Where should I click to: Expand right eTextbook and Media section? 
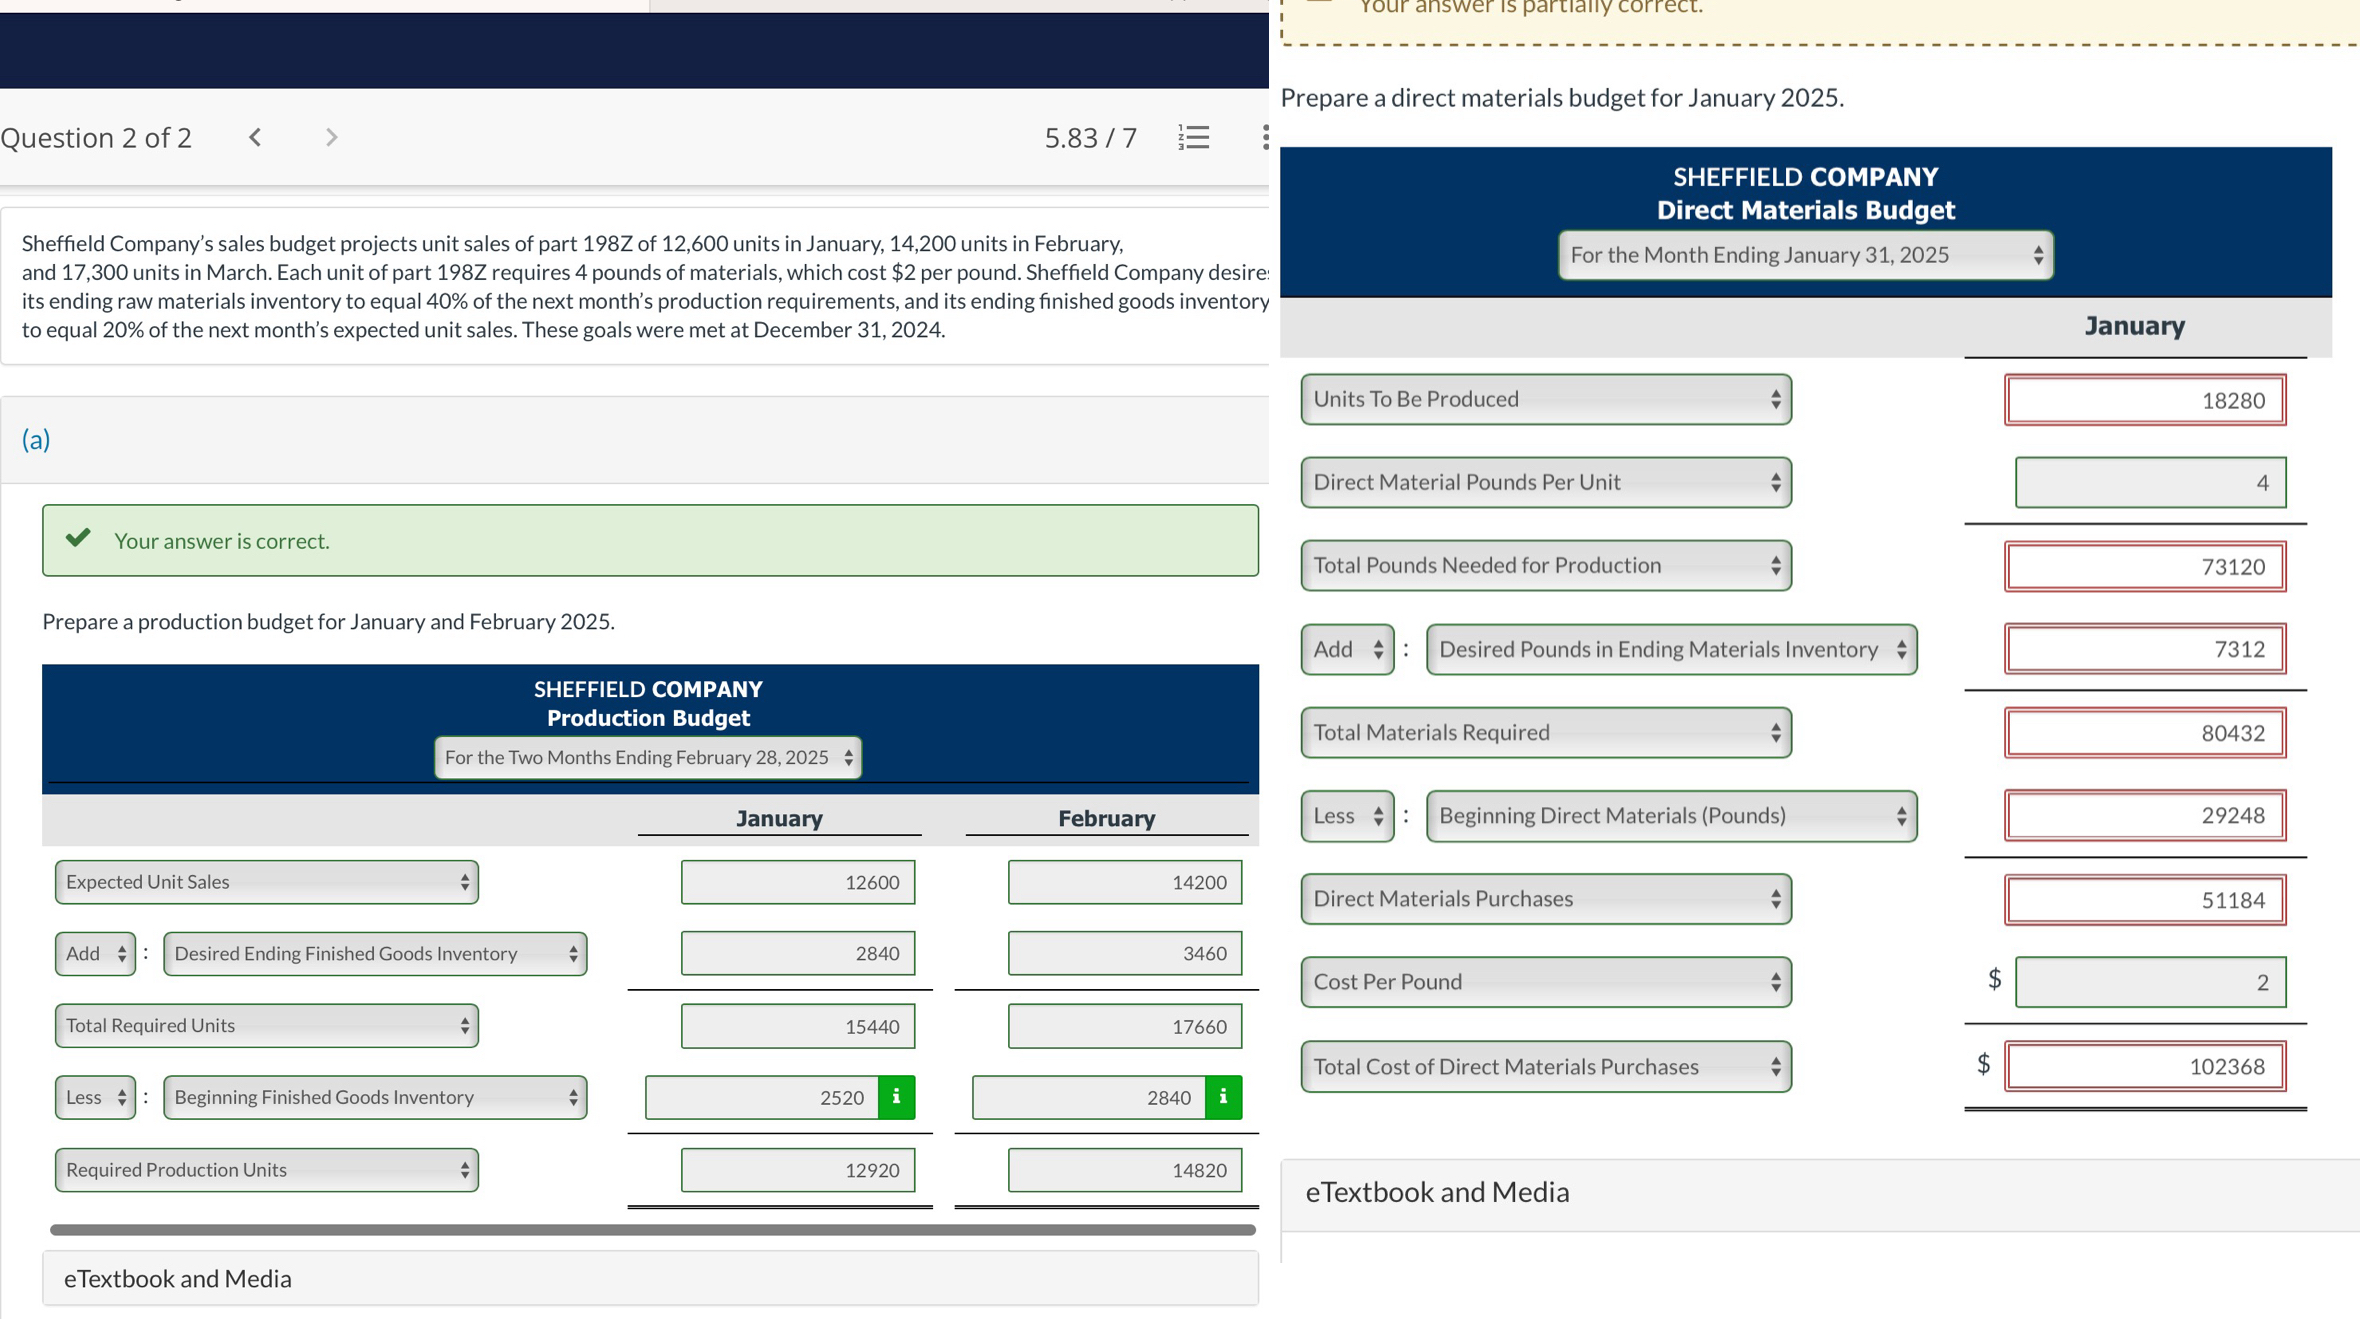coord(1820,1192)
